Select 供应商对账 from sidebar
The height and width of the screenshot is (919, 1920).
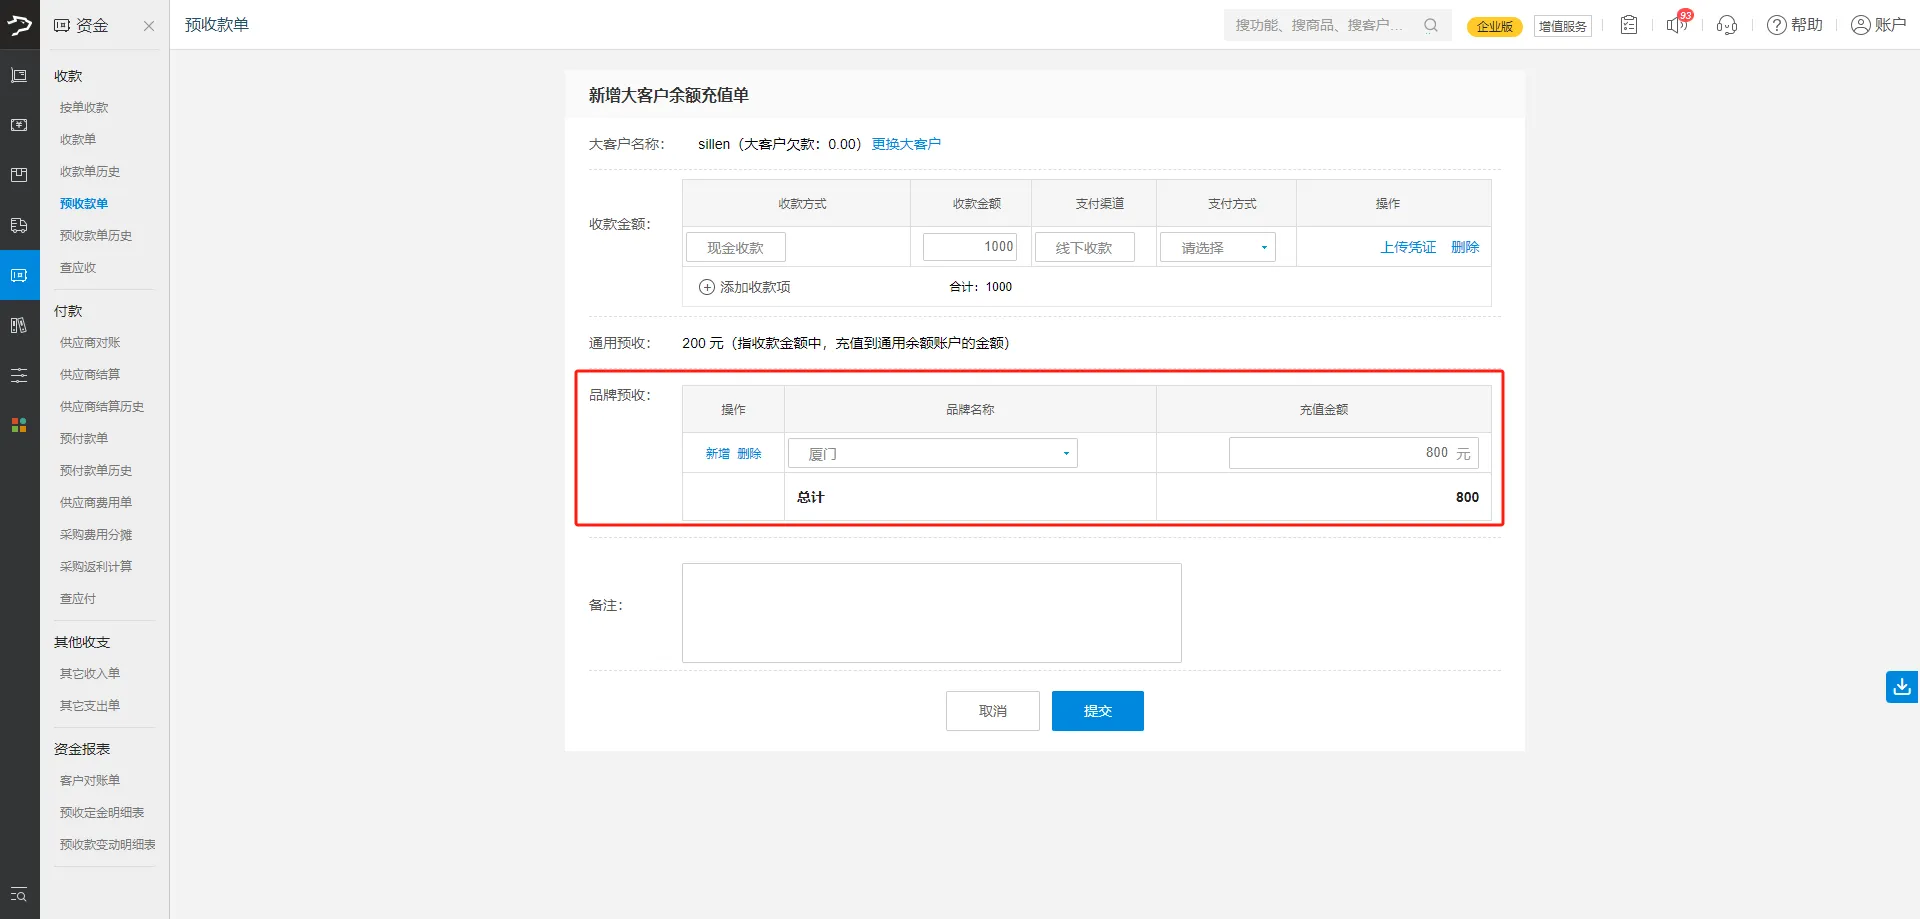tap(90, 343)
